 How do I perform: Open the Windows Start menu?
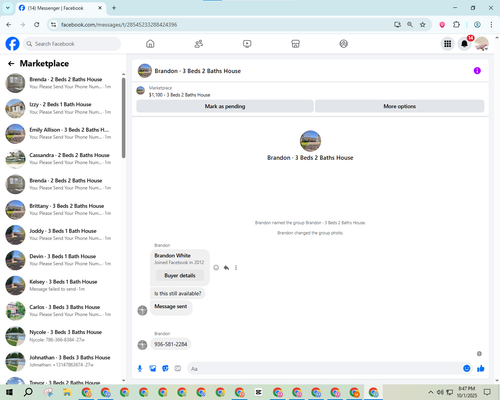[x=9, y=392]
